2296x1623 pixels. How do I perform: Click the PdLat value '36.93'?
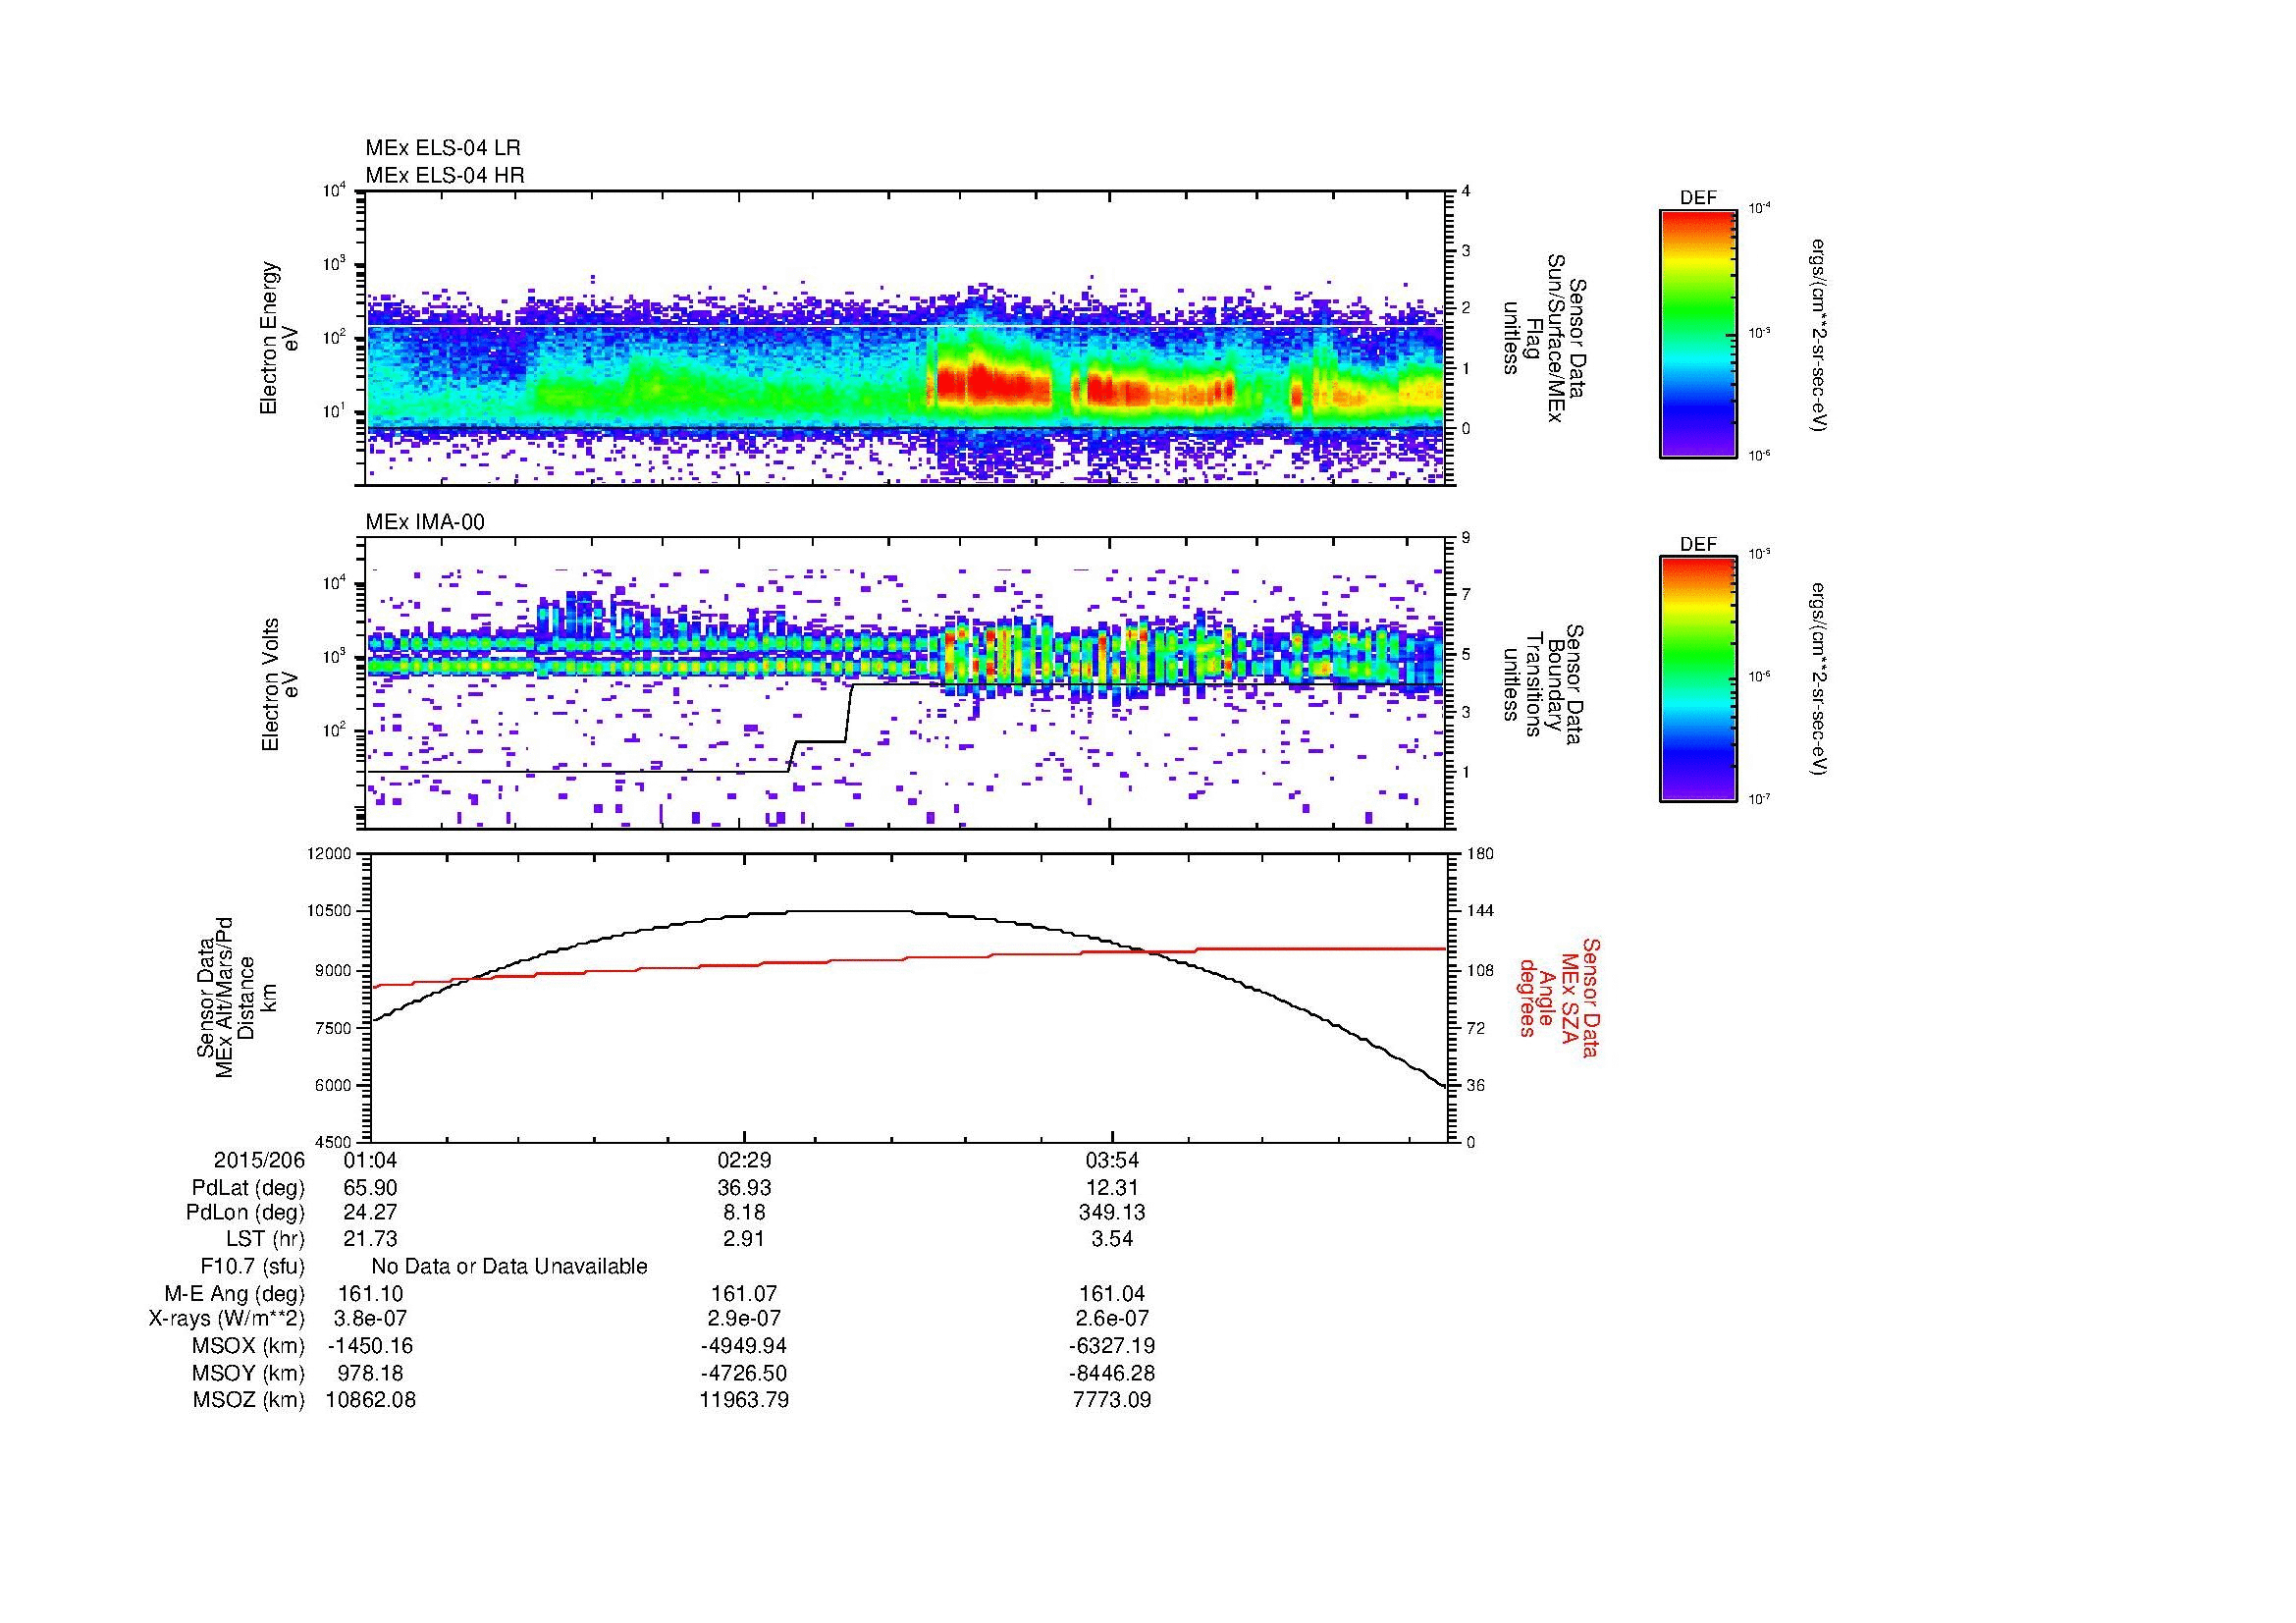point(744,1188)
